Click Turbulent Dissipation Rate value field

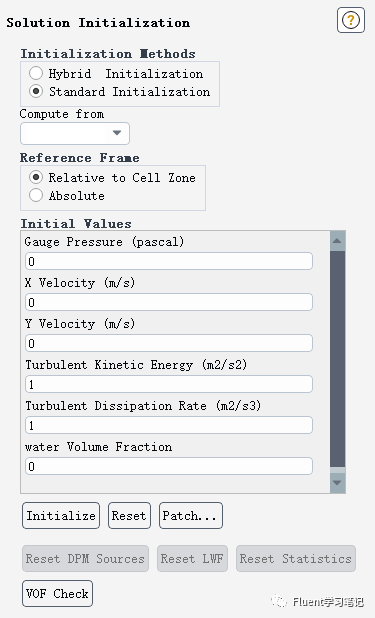(169, 425)
